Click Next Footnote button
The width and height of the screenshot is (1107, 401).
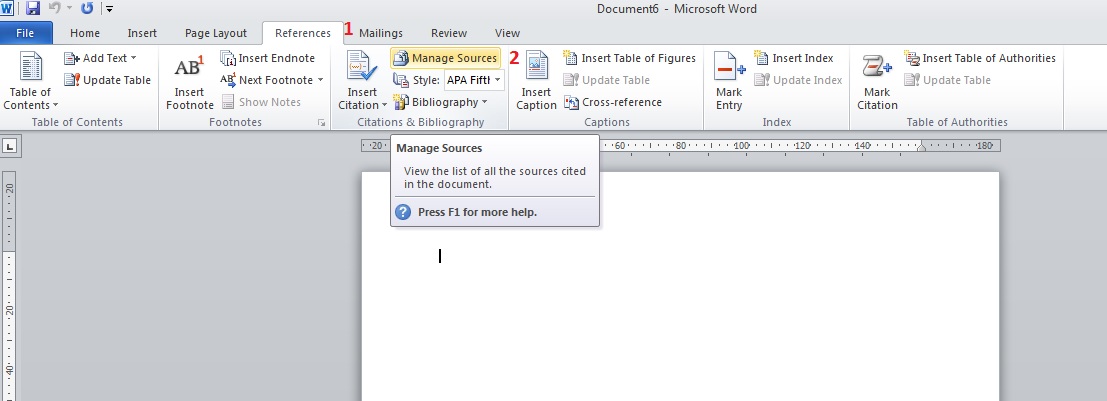point(266,80)
